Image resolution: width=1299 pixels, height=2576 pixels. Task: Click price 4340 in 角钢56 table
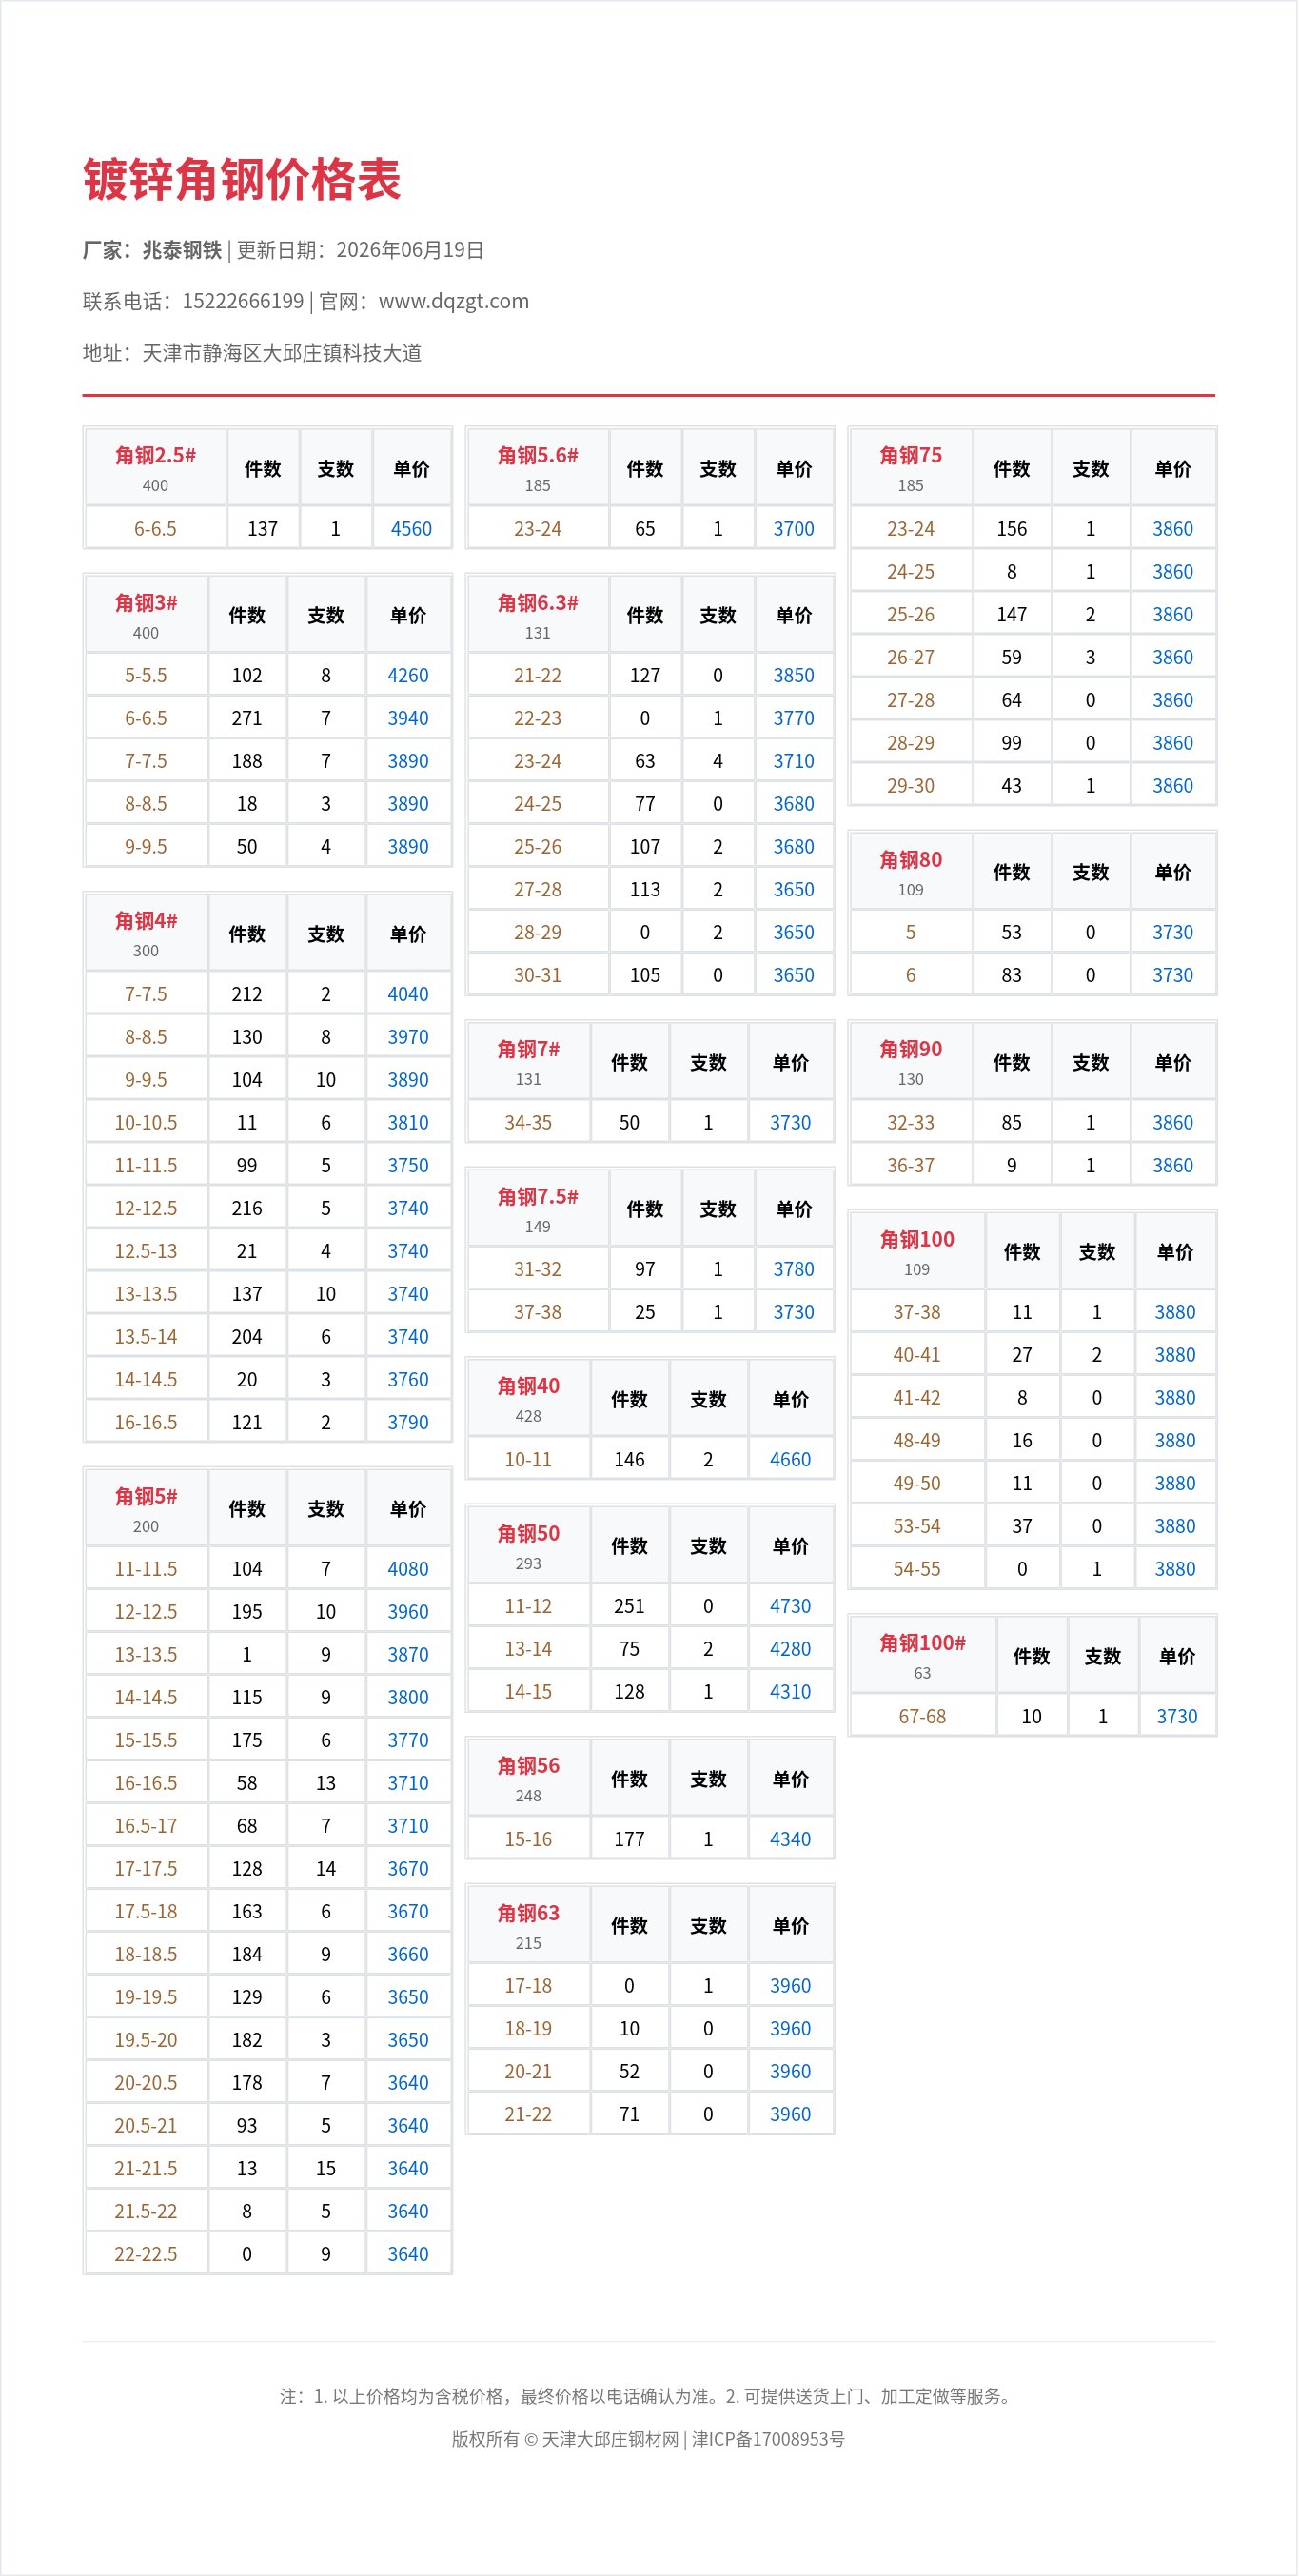790,1840
